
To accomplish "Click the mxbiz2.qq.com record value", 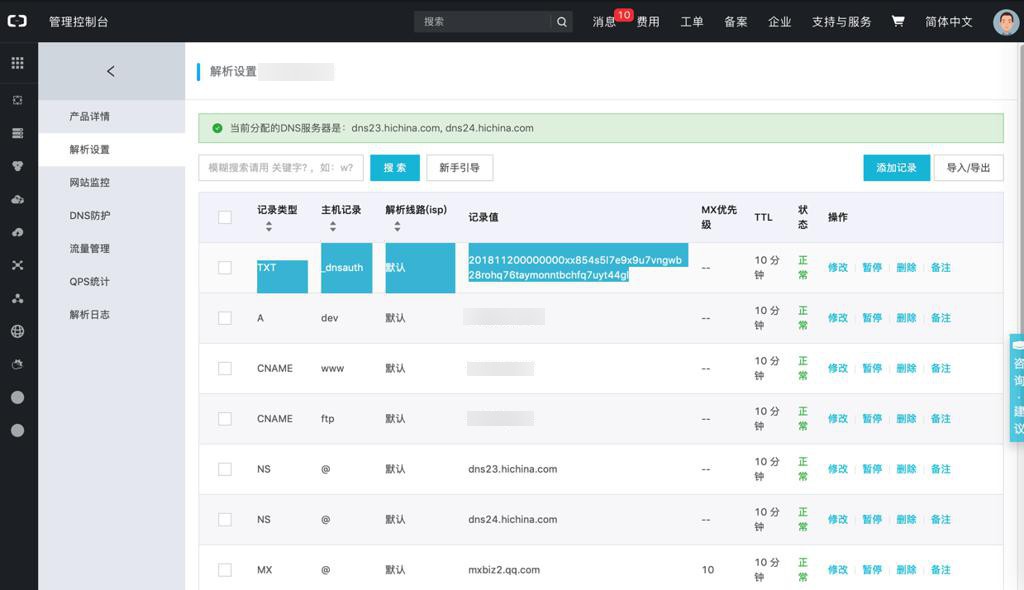I will tap(504, 570).
